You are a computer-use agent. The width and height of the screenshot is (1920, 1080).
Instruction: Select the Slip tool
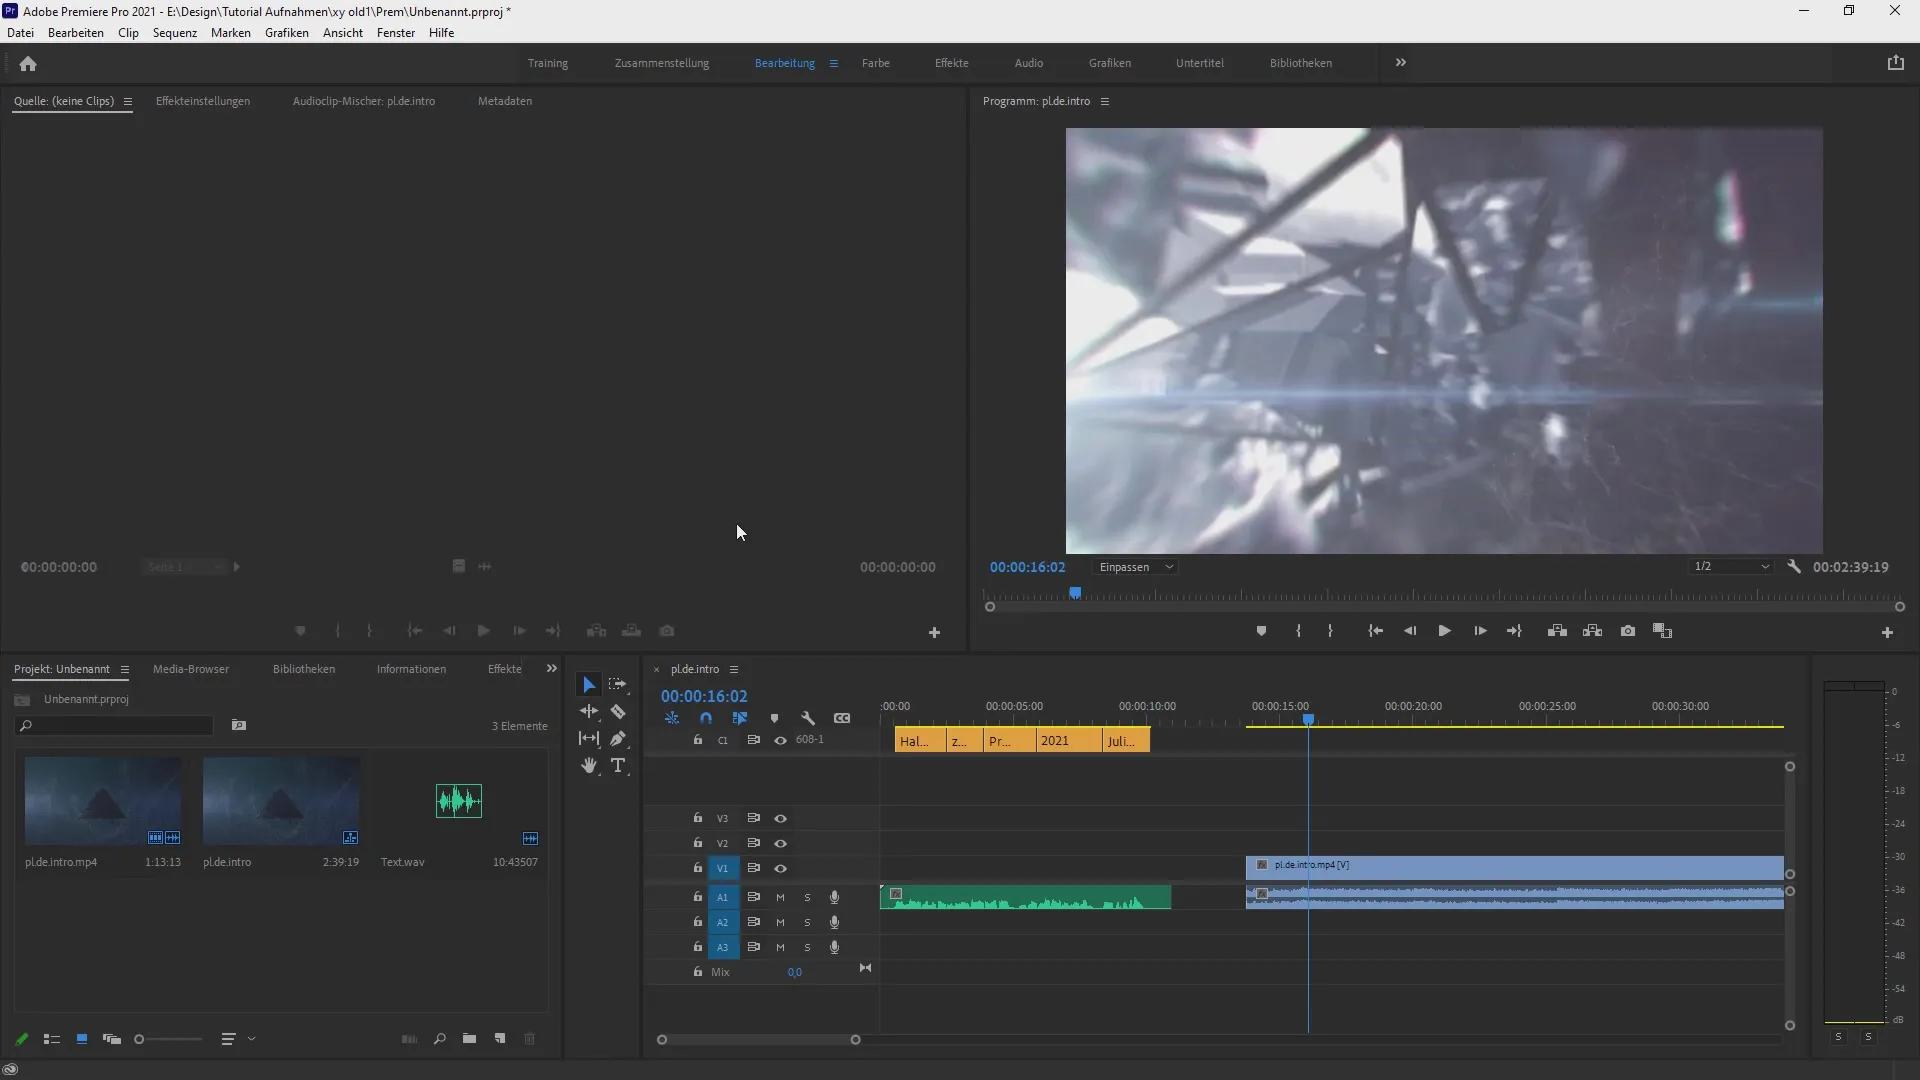tap(589, 738)
